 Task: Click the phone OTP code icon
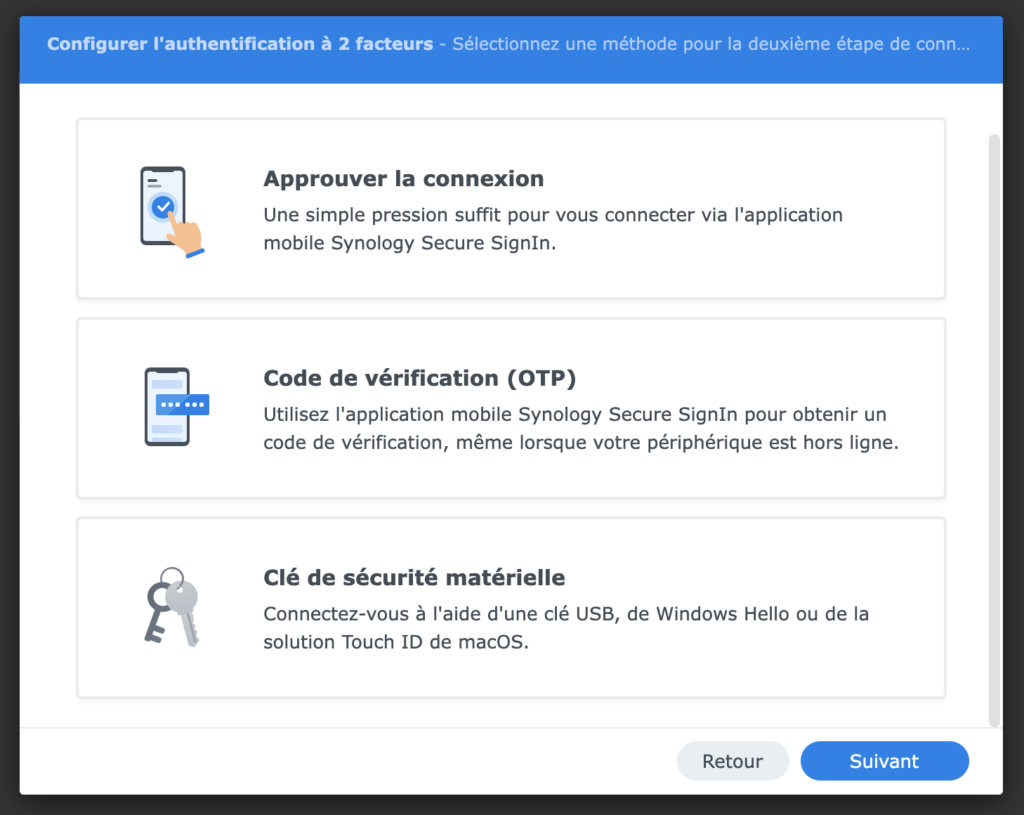tap(176, 407)
